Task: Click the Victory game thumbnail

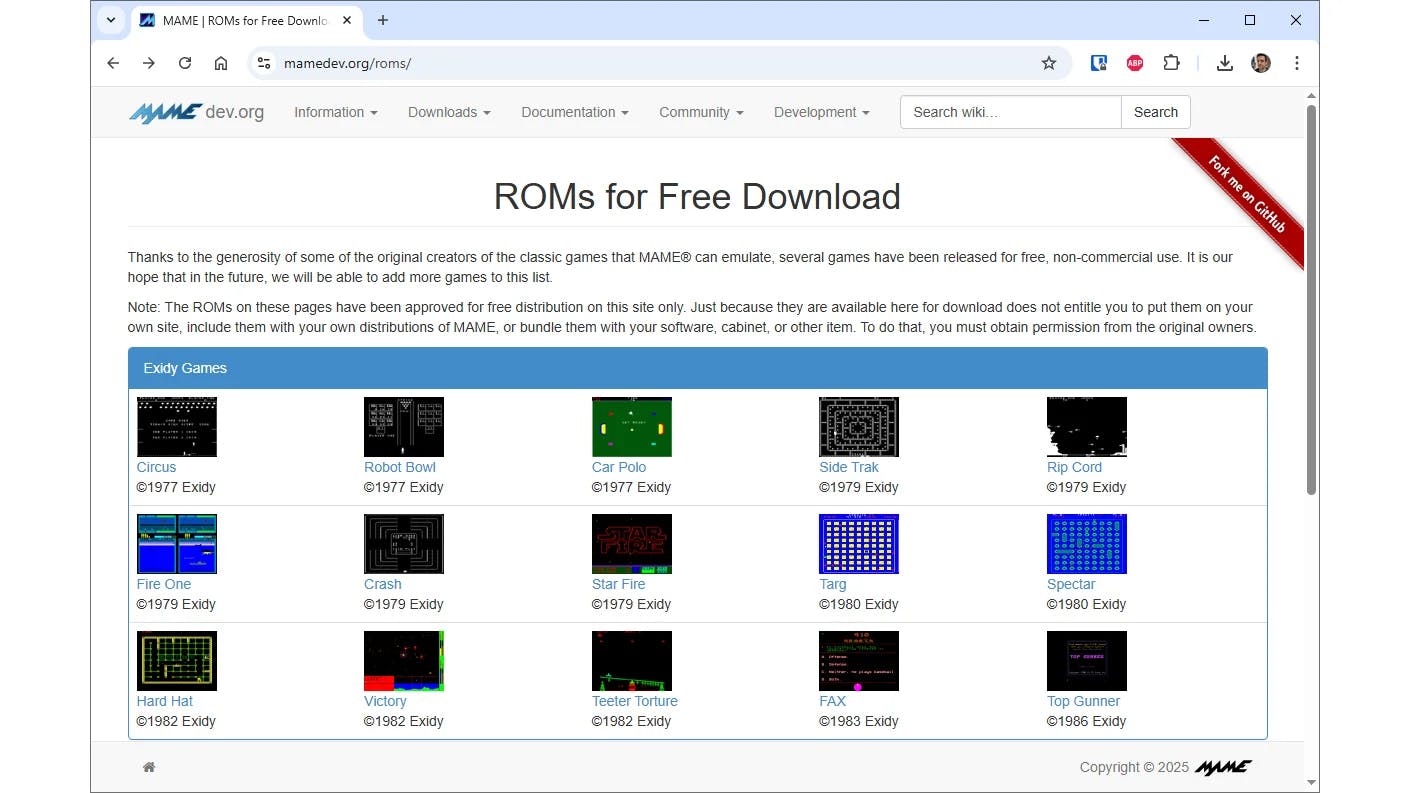Action: 404,661
